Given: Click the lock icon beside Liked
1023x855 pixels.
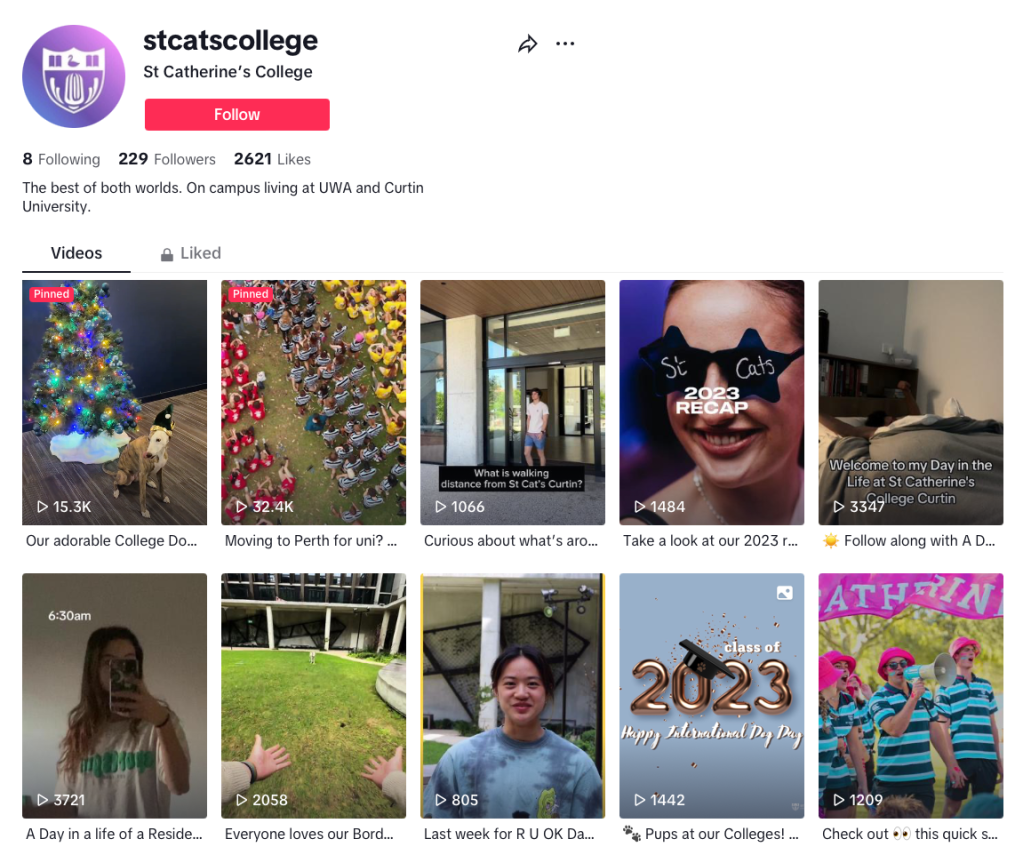Looking at the screenshot, I should click(167, 255).
